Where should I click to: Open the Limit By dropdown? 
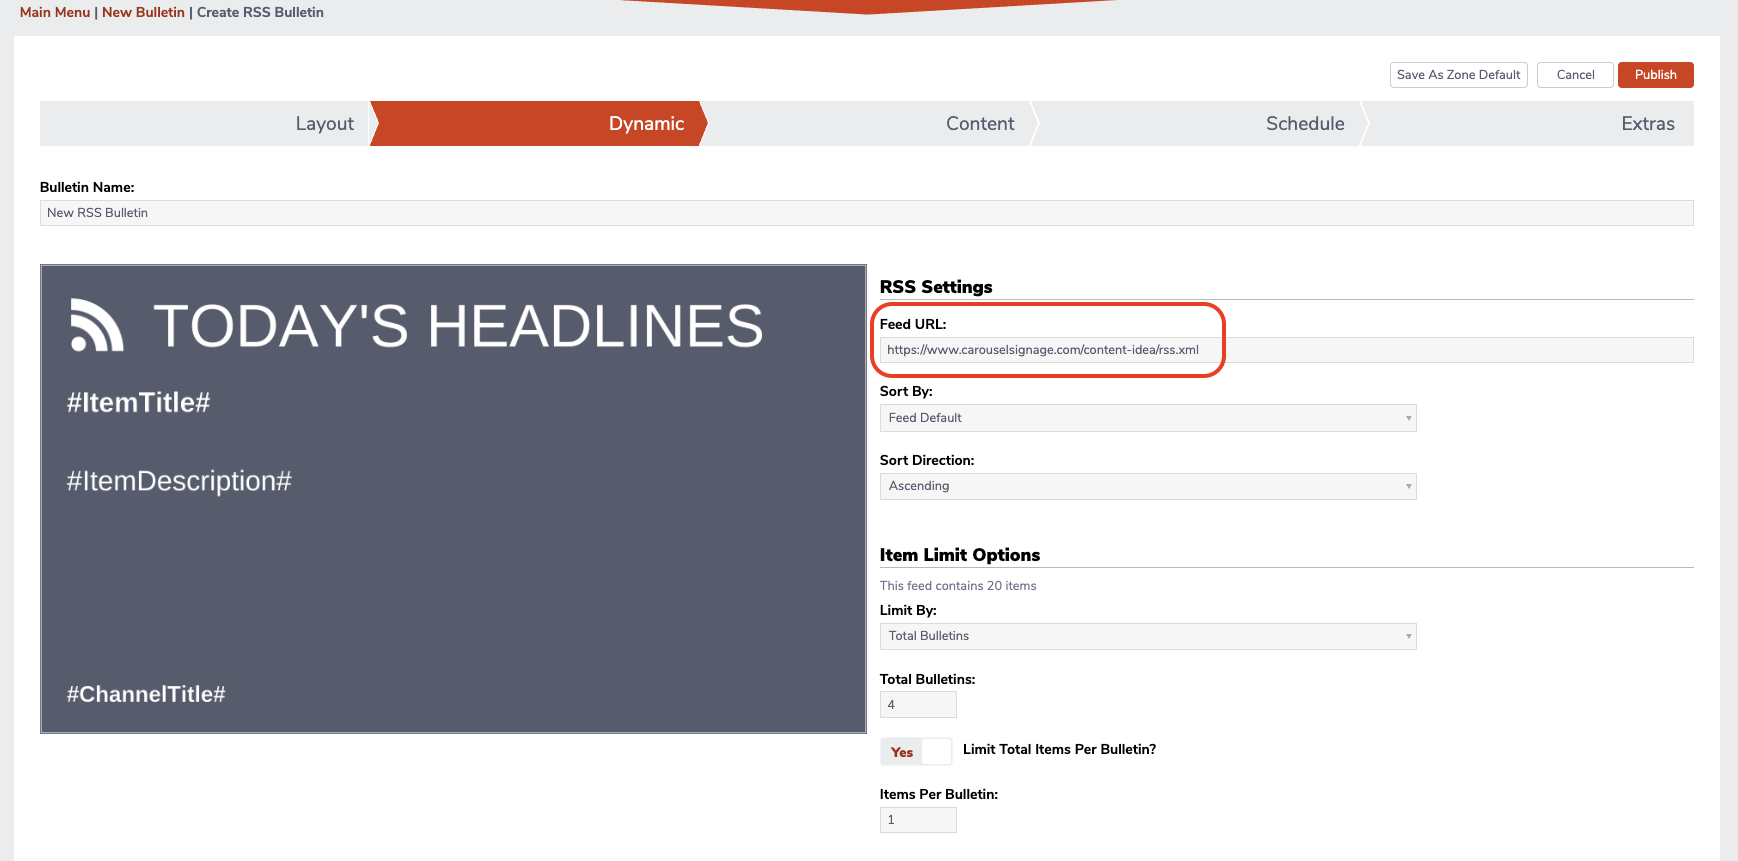pyautogui.click(x=1148, y=636)
